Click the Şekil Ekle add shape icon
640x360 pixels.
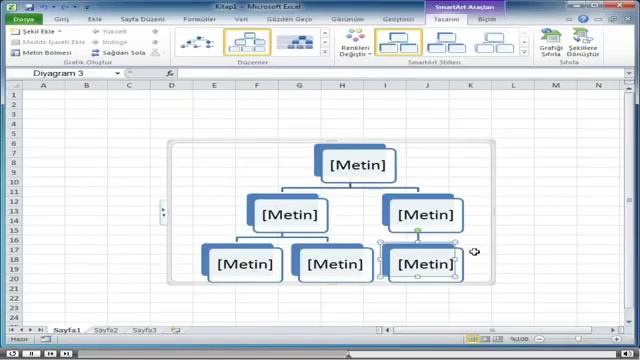(x=15, y=31)
